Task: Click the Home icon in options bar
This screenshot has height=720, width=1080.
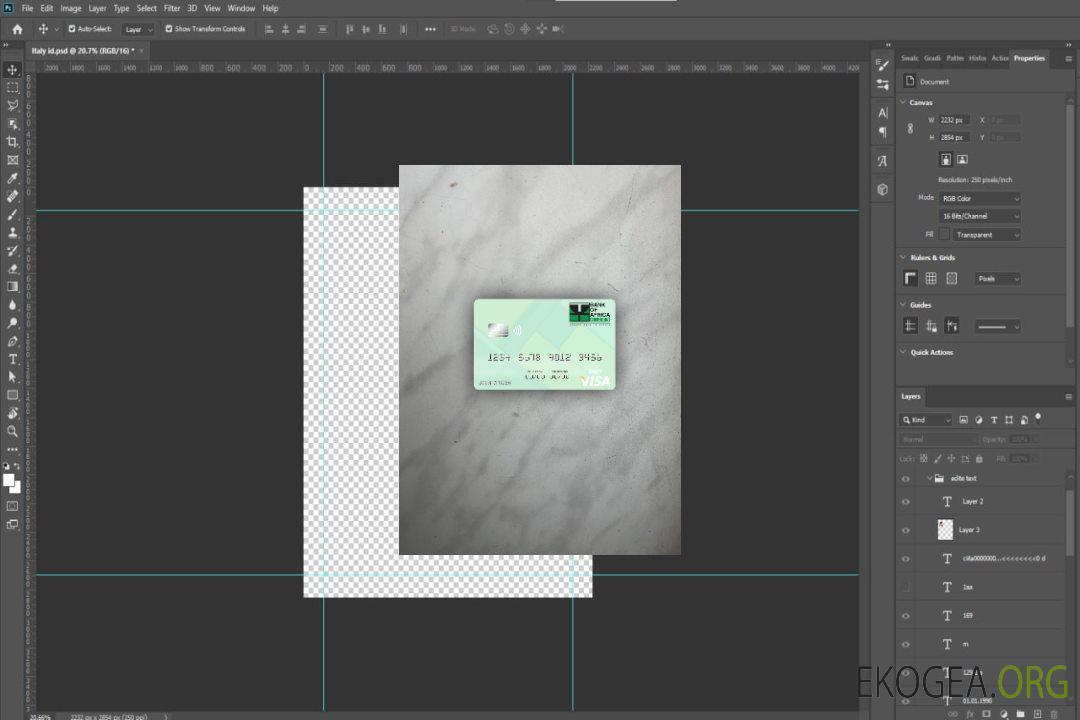Action: pos(17,29)
